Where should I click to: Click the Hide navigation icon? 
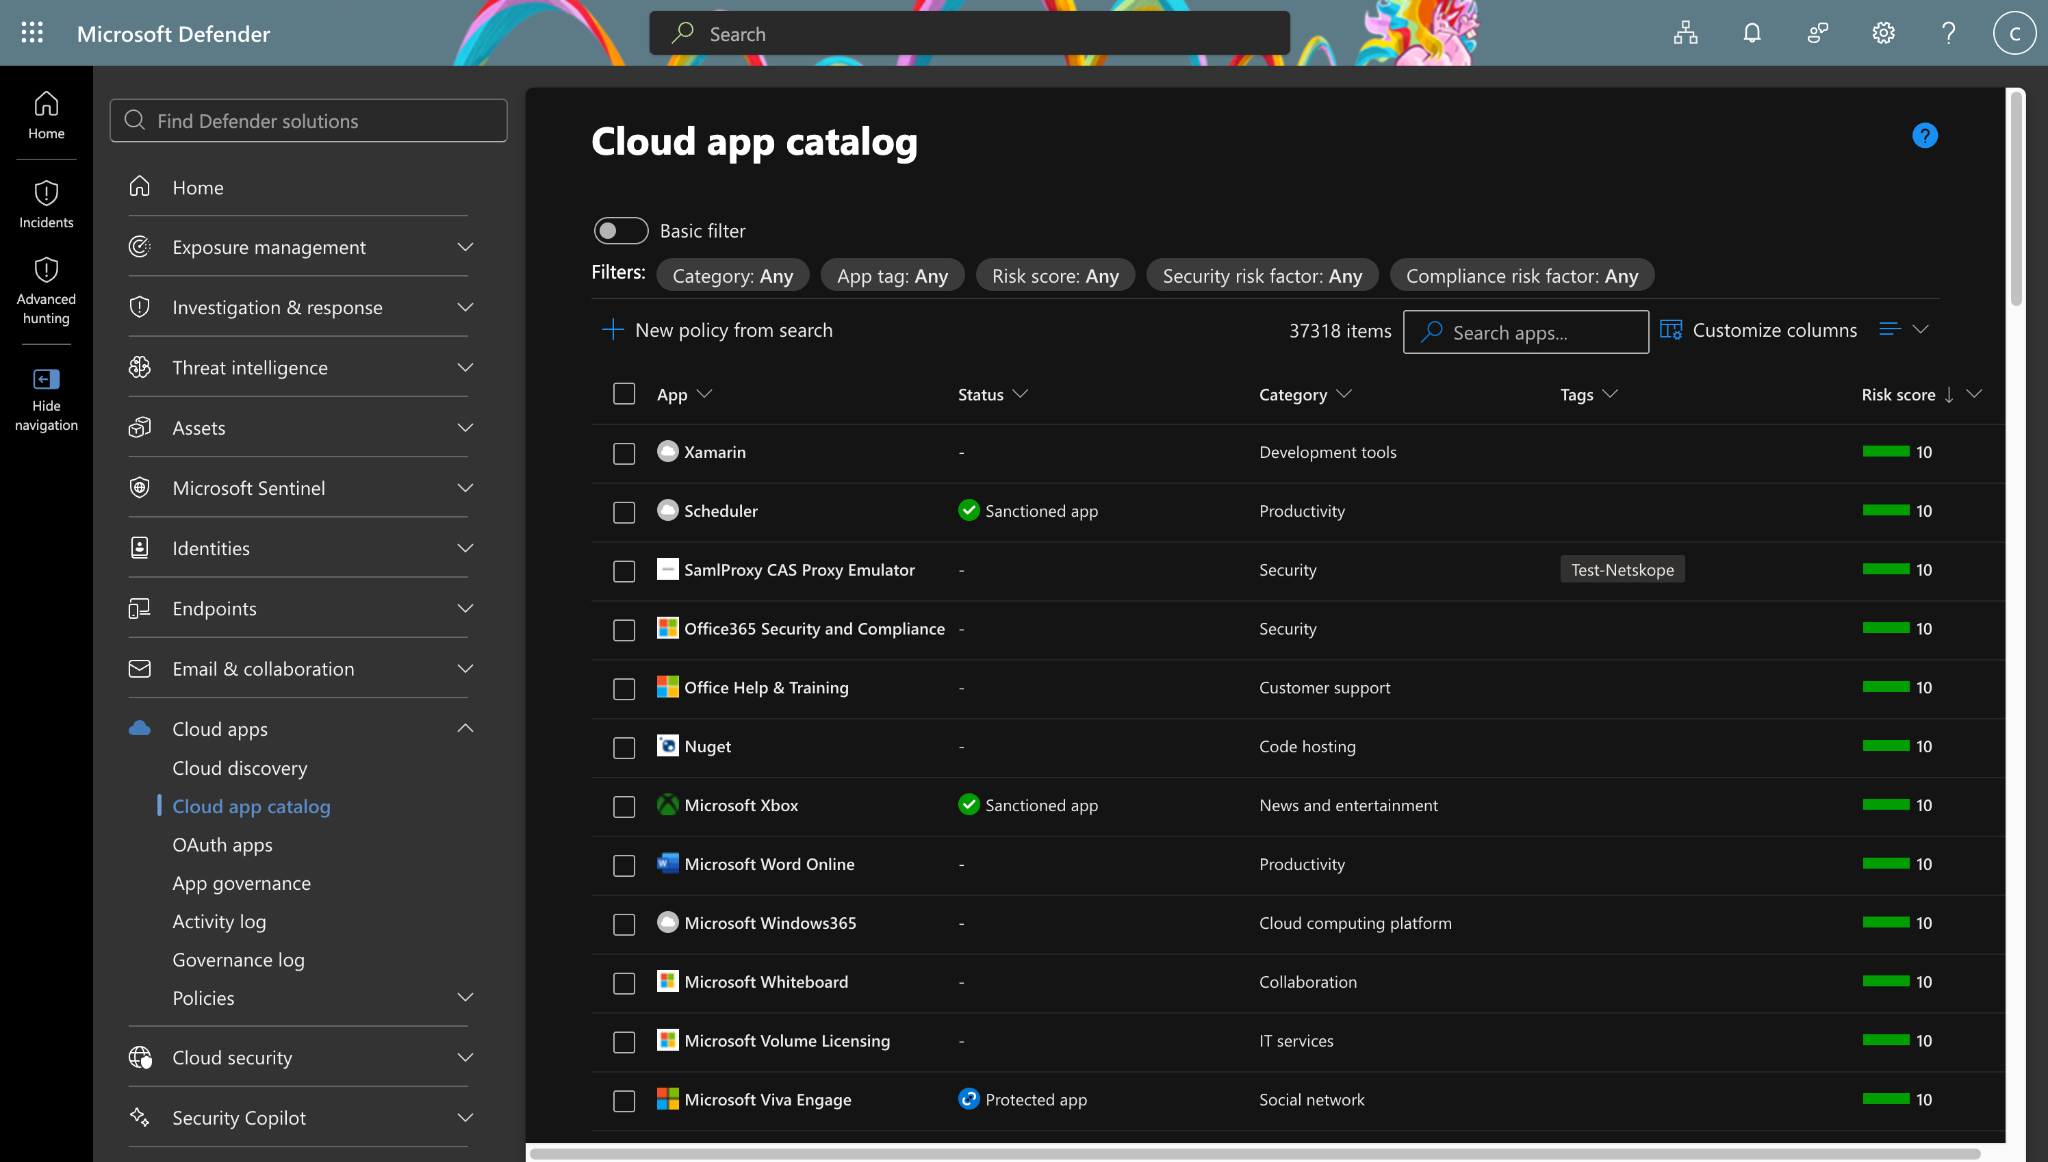pos(46,379)
